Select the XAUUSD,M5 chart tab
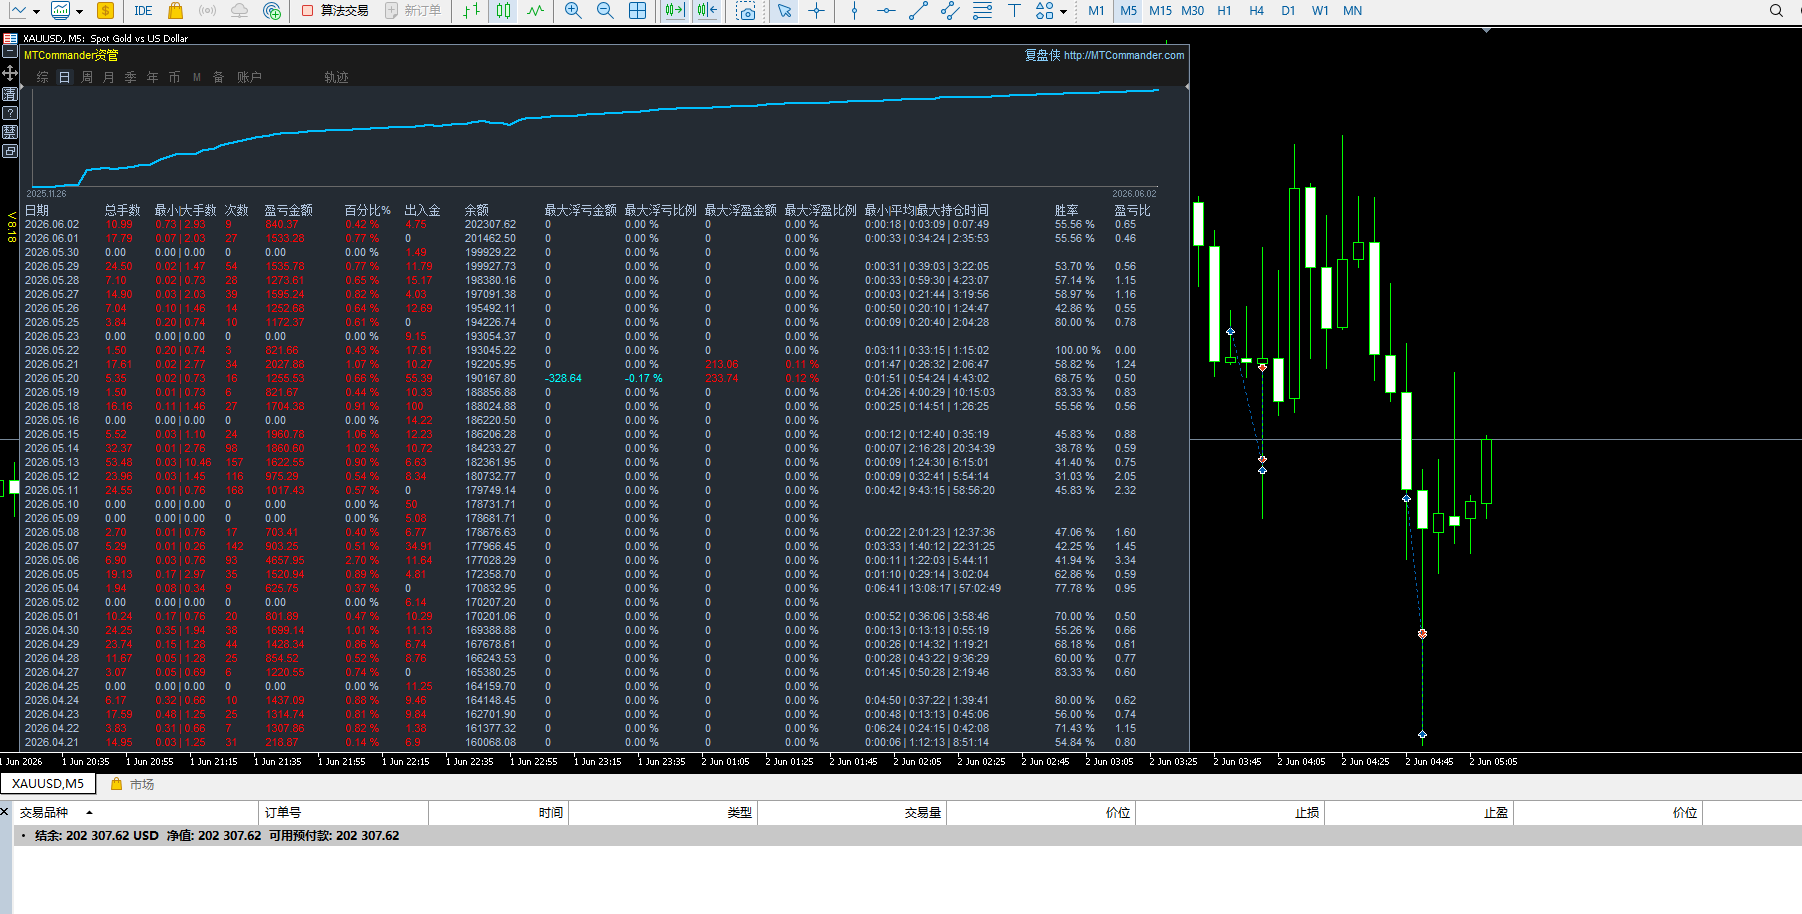This screenshot has width=1802, height=914. coord(48,784)
